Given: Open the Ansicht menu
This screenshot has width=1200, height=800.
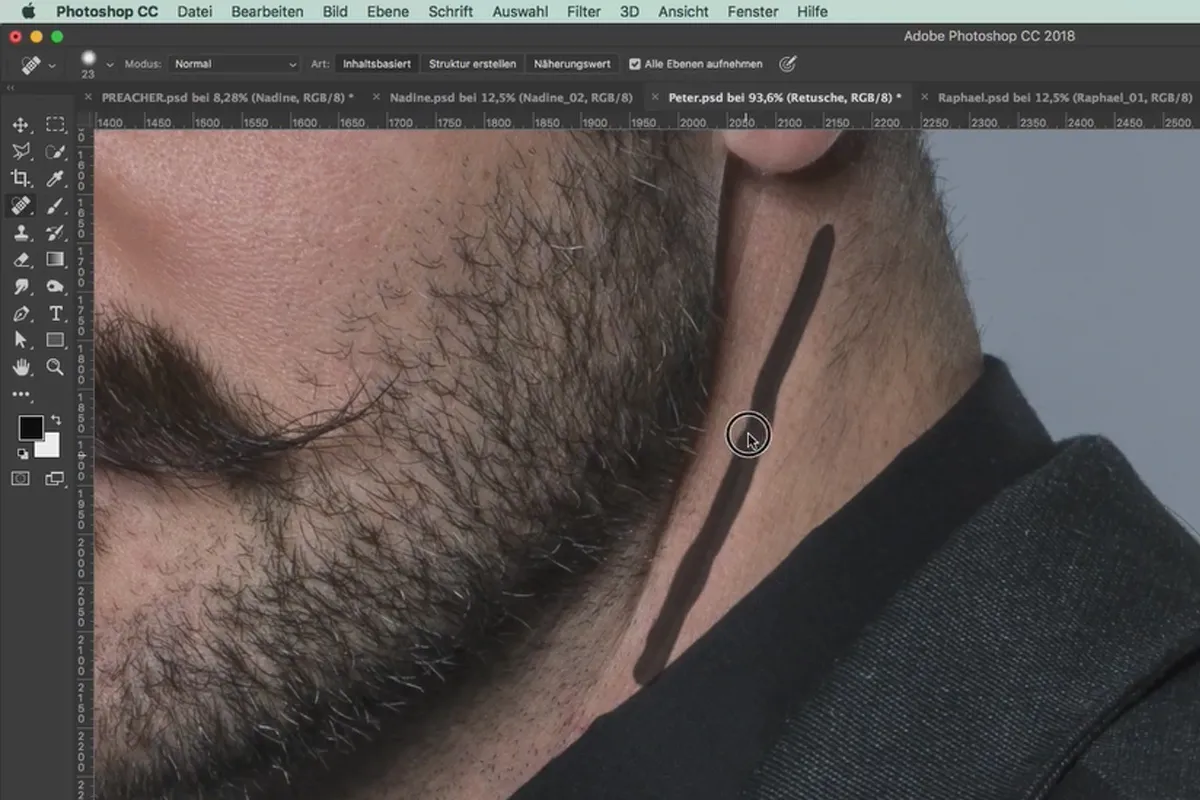Looking at the screenshot, I should coord(684,12).
